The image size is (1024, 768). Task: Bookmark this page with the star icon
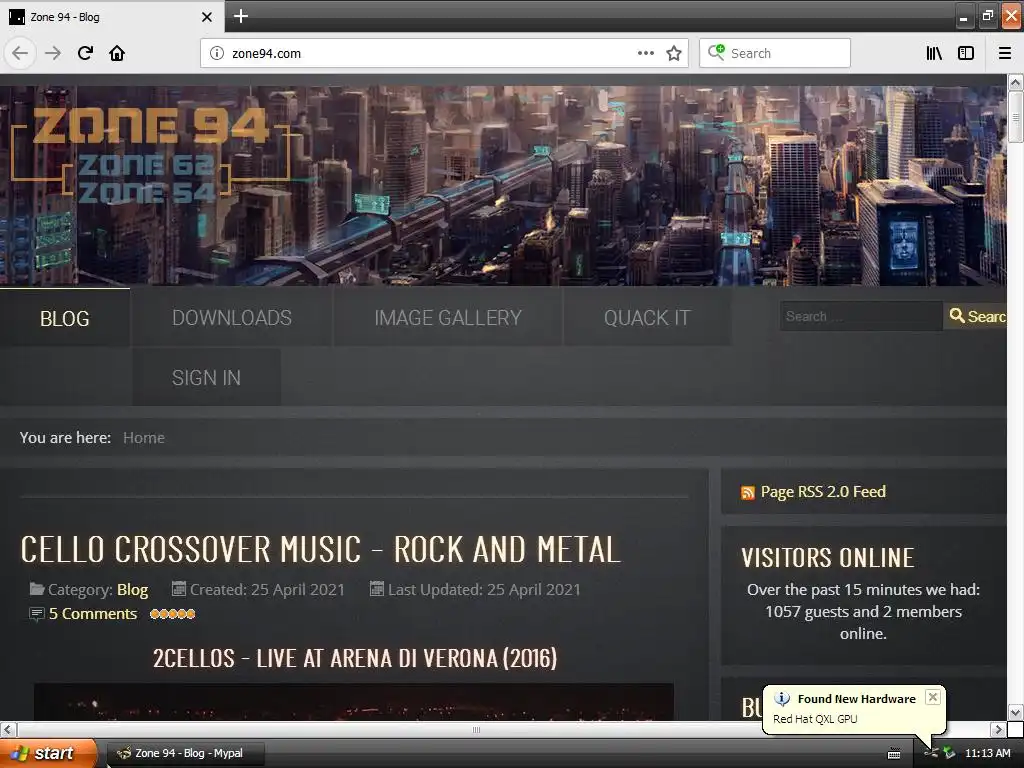coord(674,53)
